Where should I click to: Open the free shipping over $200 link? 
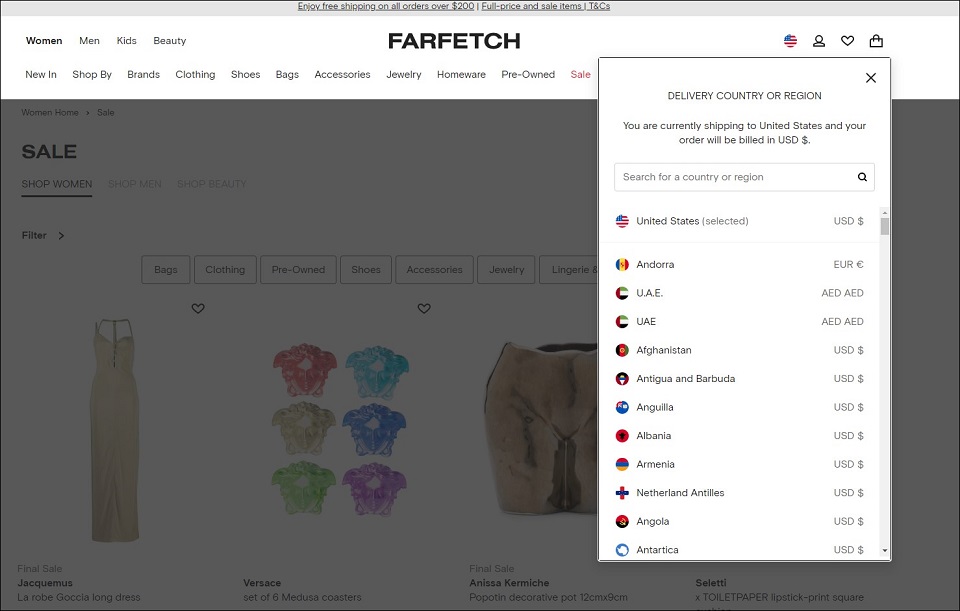(386, 6)
